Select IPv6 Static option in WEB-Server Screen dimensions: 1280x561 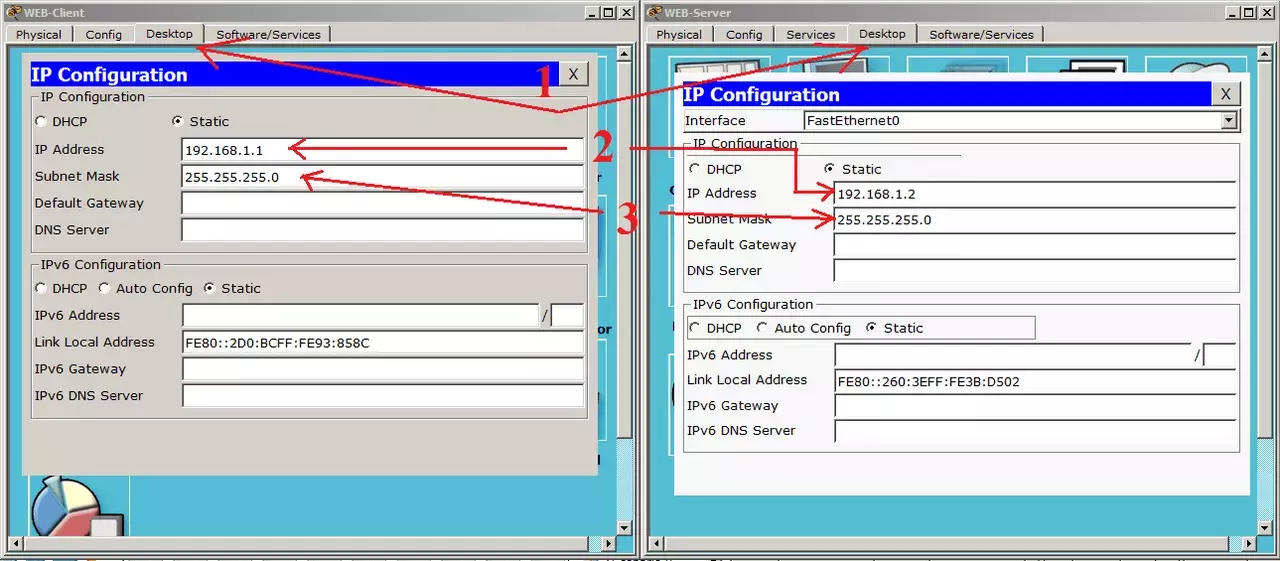(871, 329)
